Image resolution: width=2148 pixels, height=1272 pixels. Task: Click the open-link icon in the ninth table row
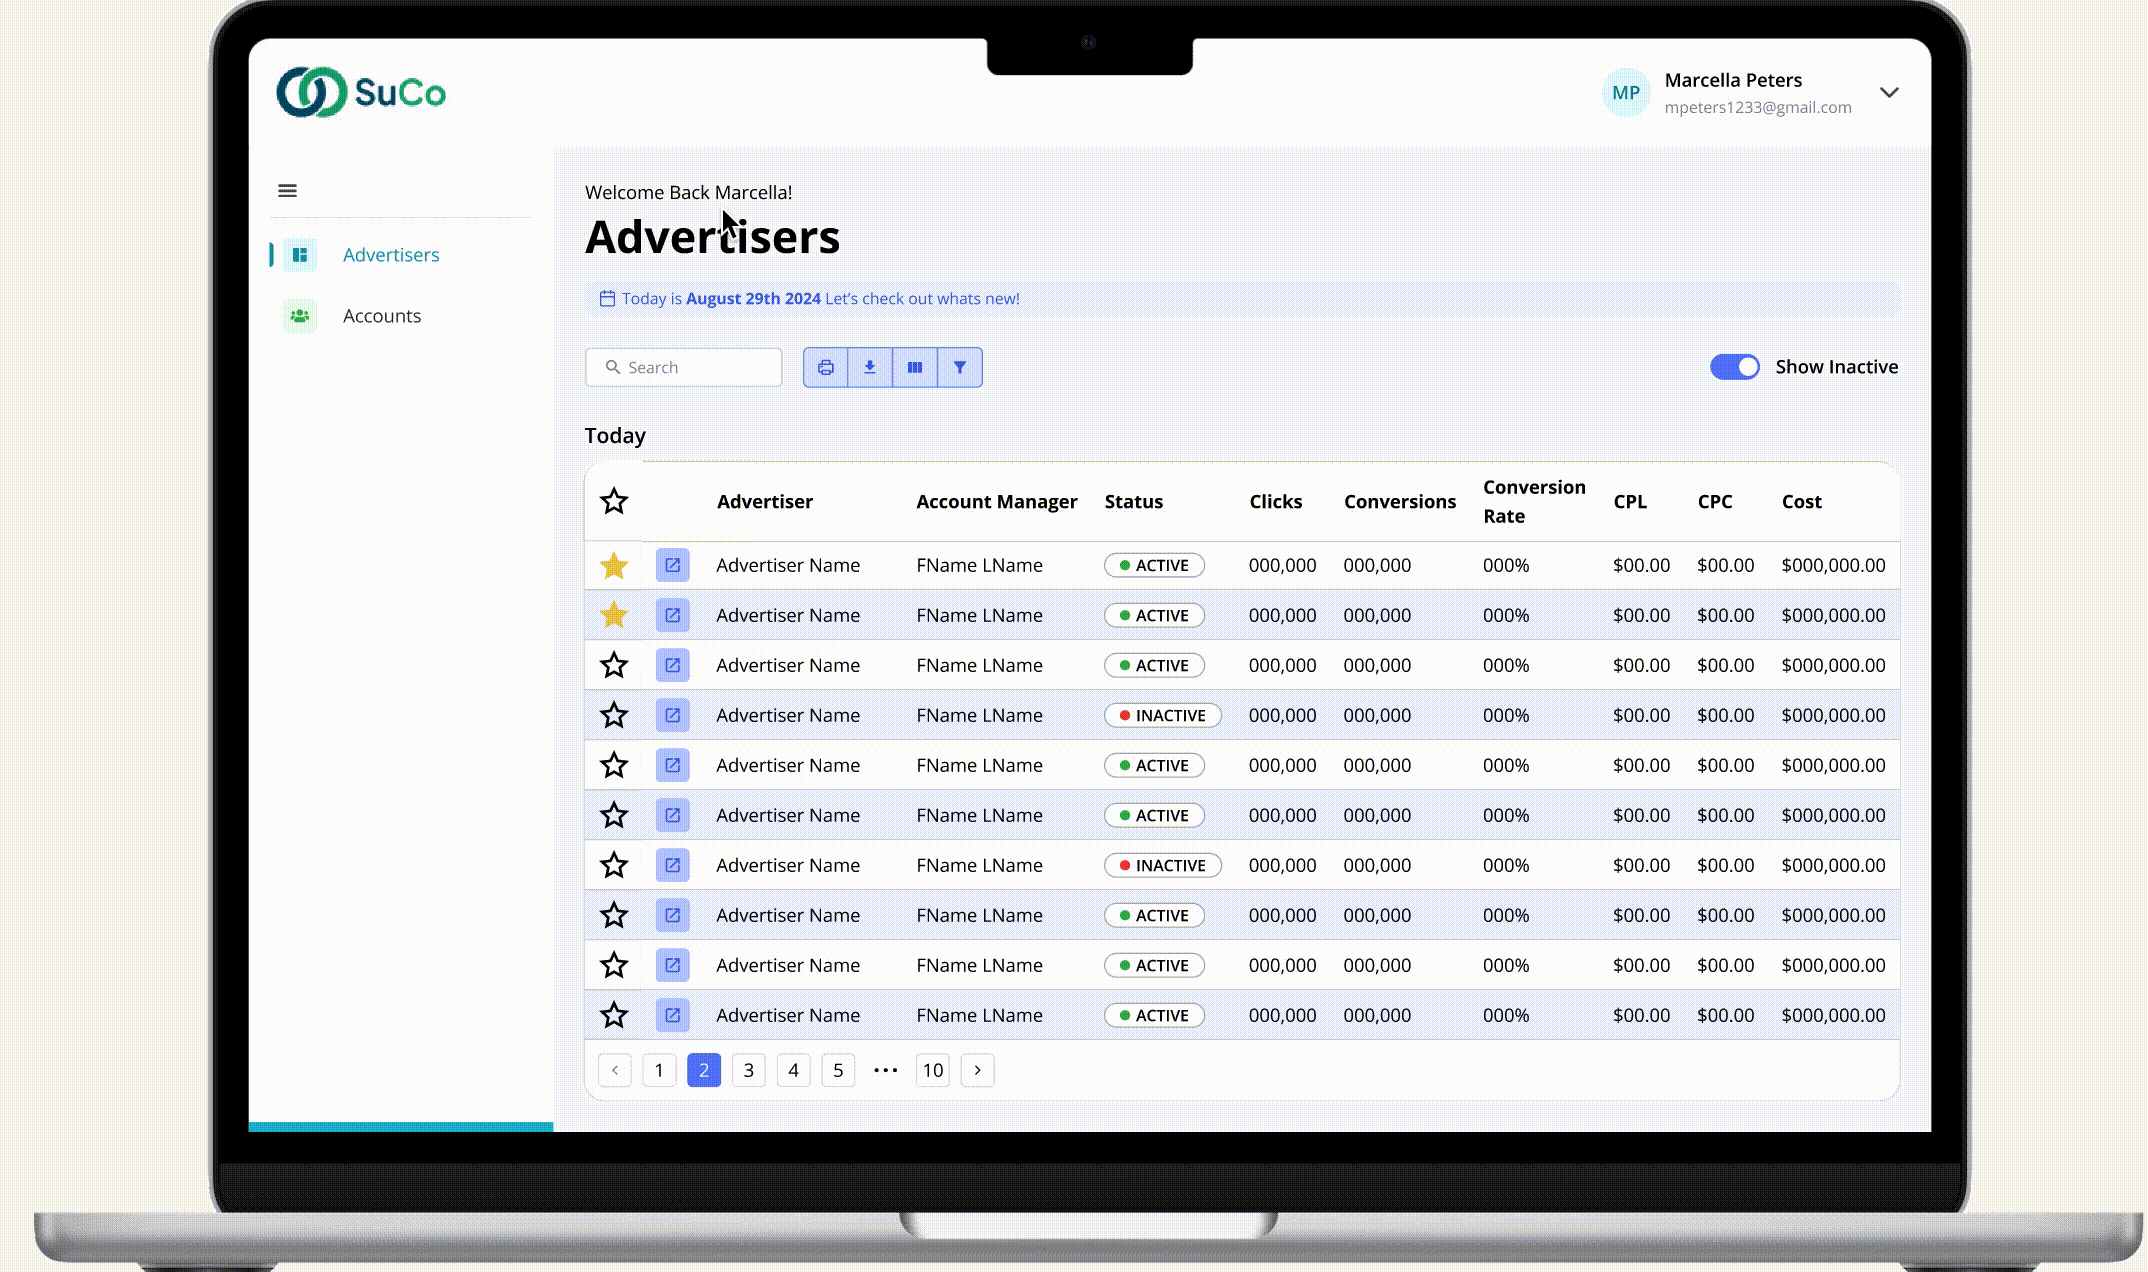tap(673, 965)
